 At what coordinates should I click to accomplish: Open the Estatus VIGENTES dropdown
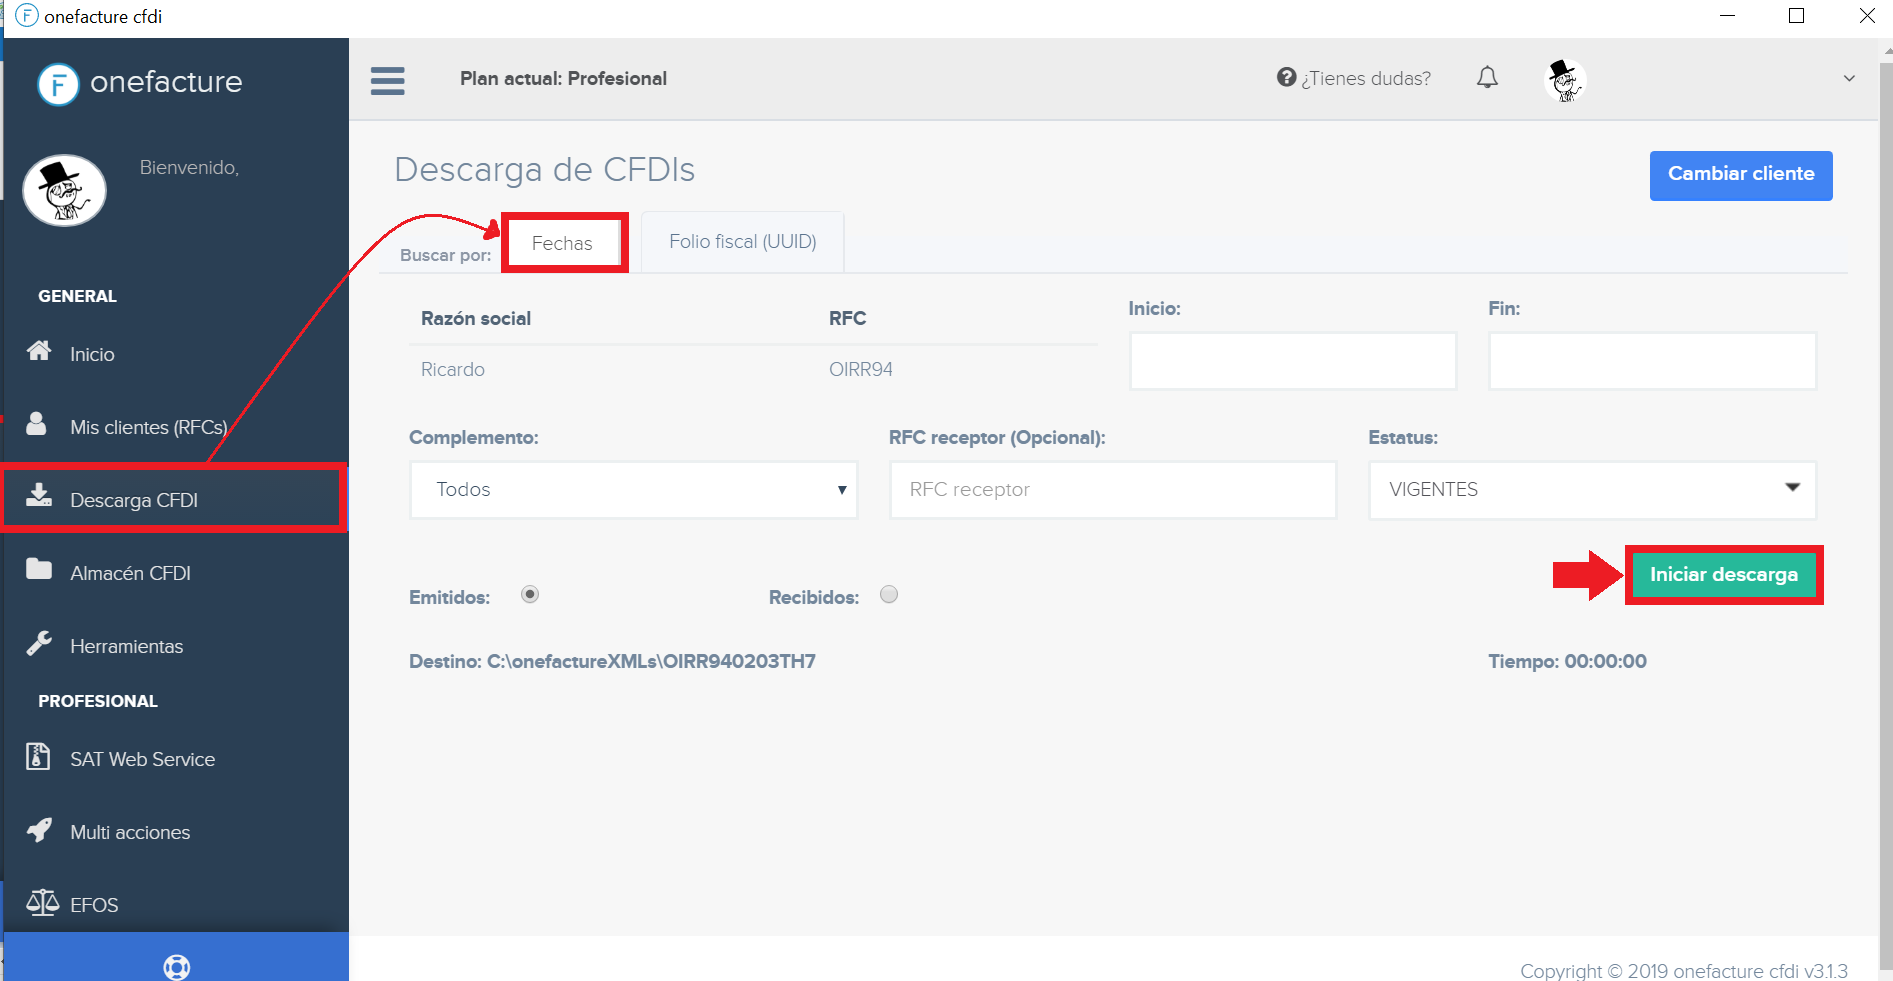click(x=1590, y=490)
